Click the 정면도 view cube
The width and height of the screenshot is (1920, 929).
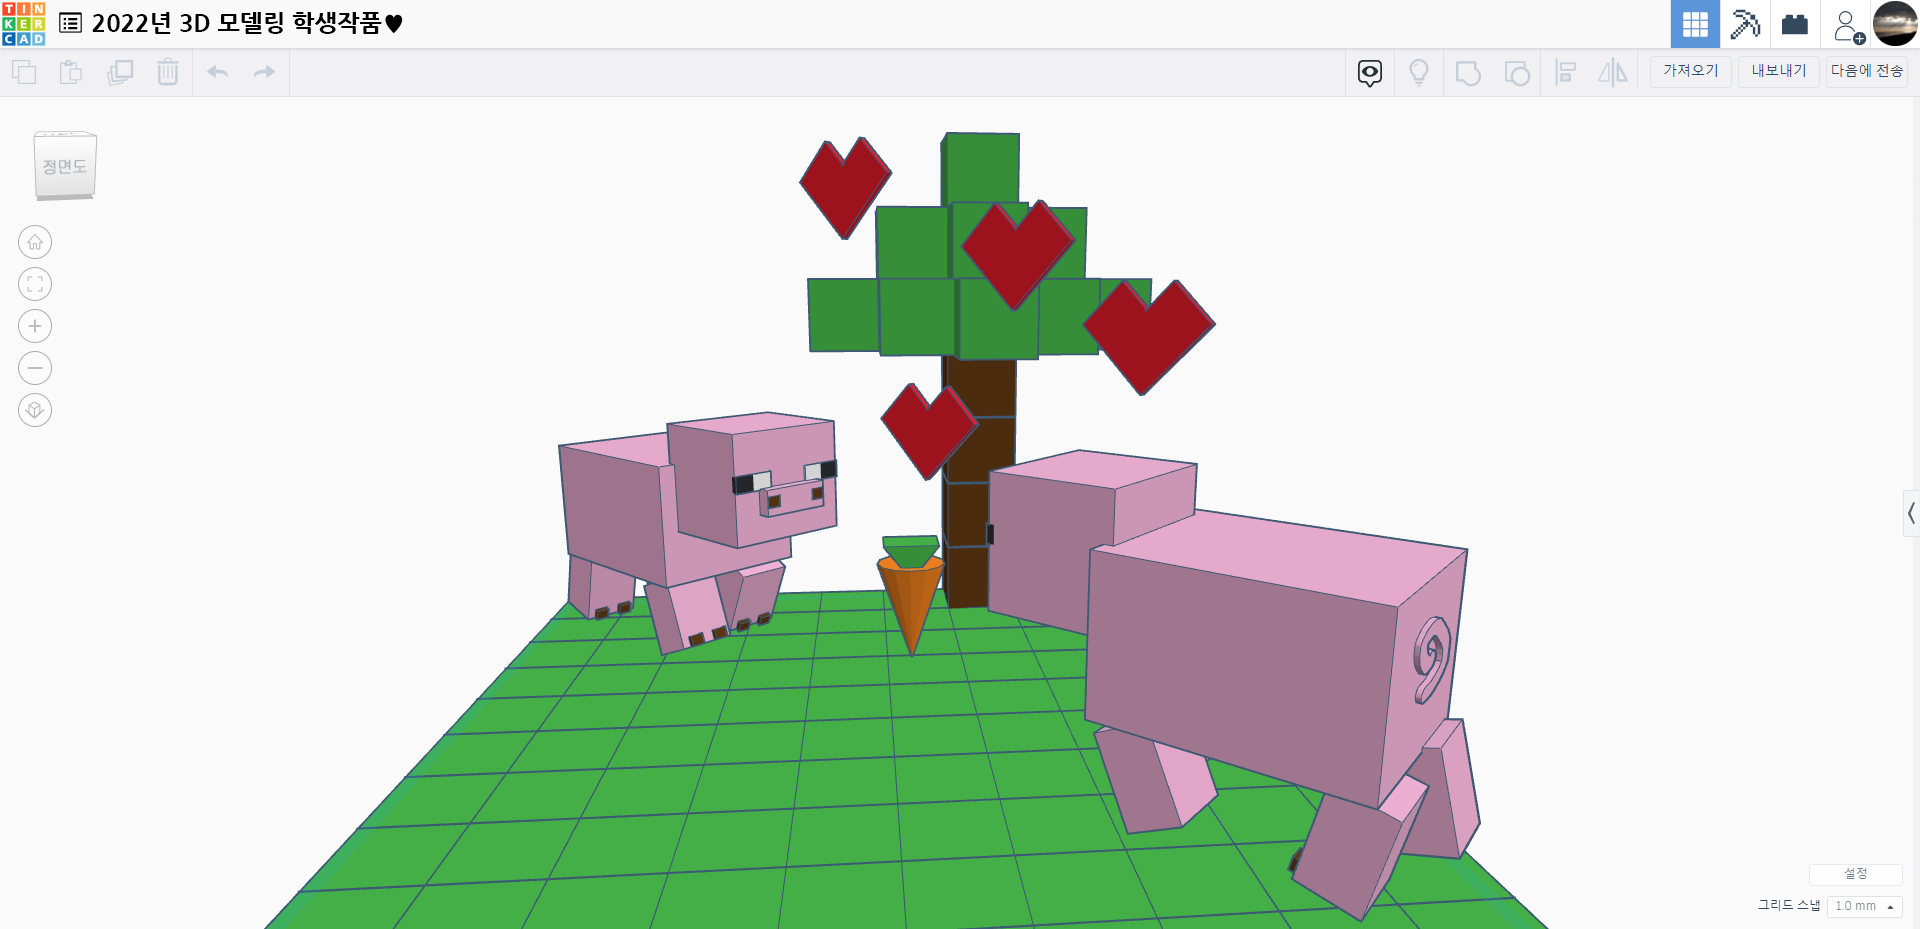point(65,166)
